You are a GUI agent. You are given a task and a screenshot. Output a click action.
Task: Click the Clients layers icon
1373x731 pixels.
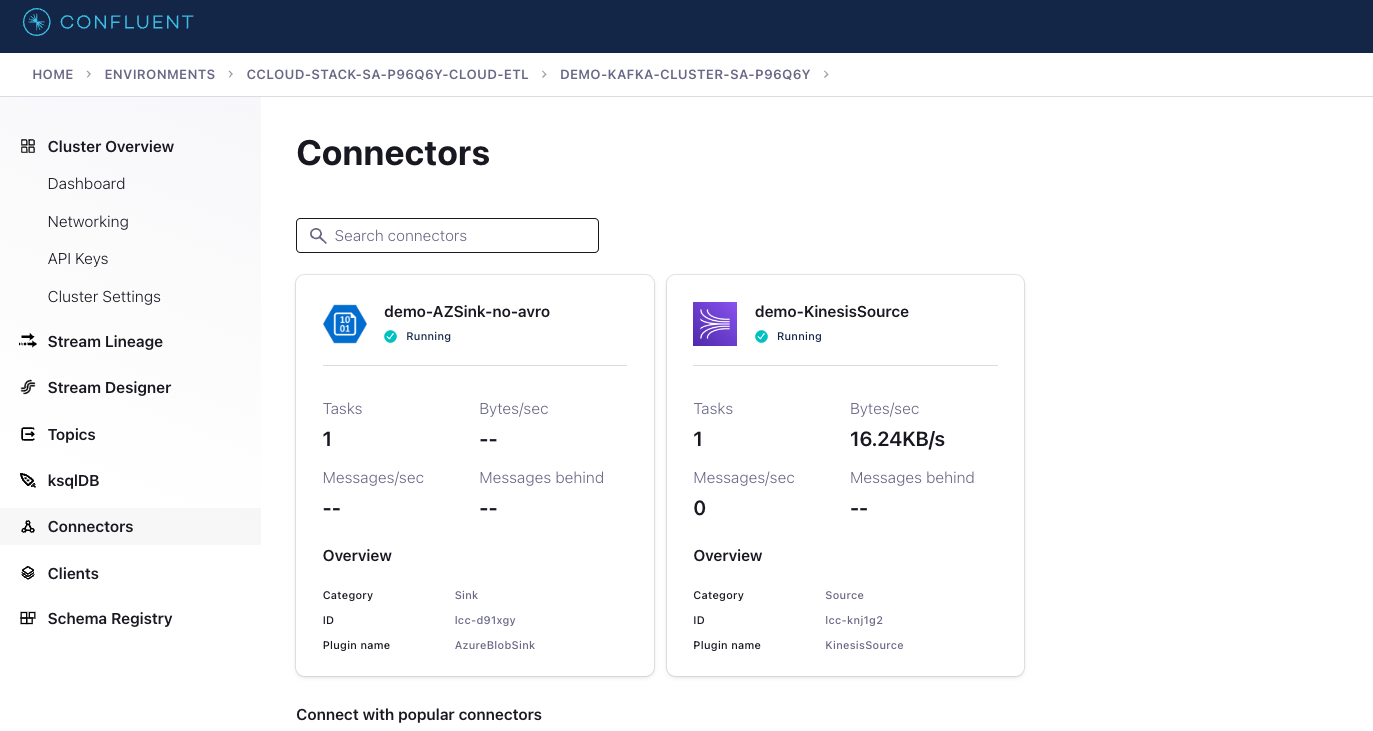point(28,573)
